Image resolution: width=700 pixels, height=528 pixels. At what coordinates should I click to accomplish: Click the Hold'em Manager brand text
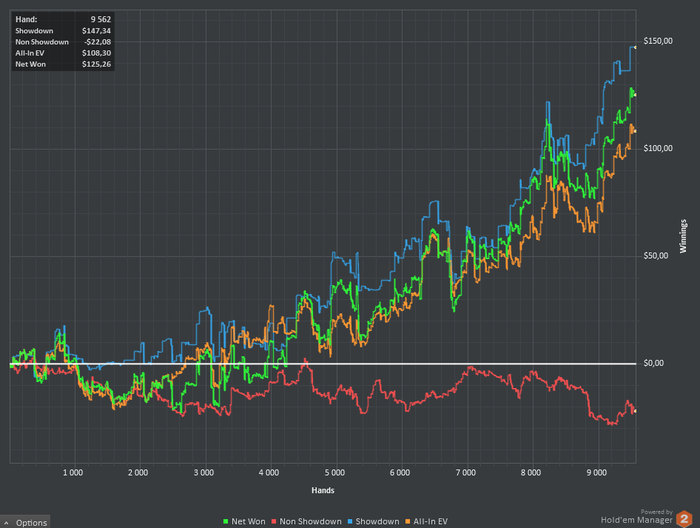pos(636,520)
